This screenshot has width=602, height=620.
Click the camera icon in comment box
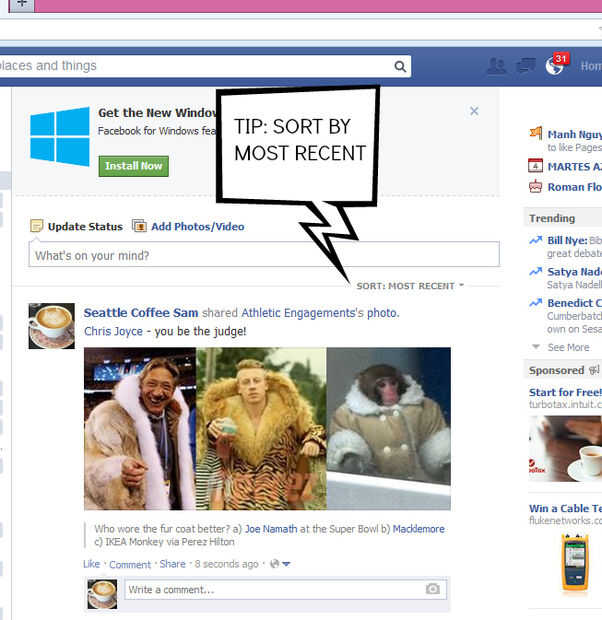(x=433, y=589)
